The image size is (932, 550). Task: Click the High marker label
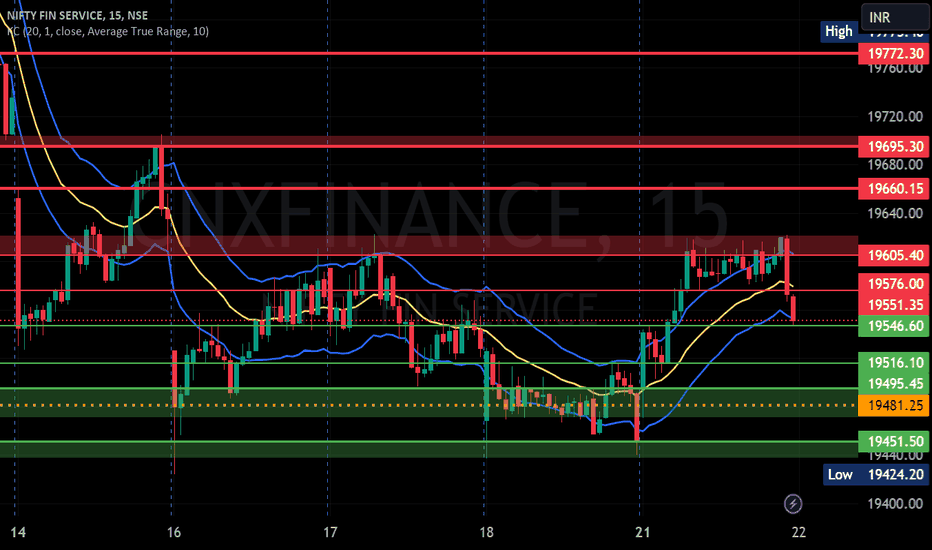coord(839,31)
